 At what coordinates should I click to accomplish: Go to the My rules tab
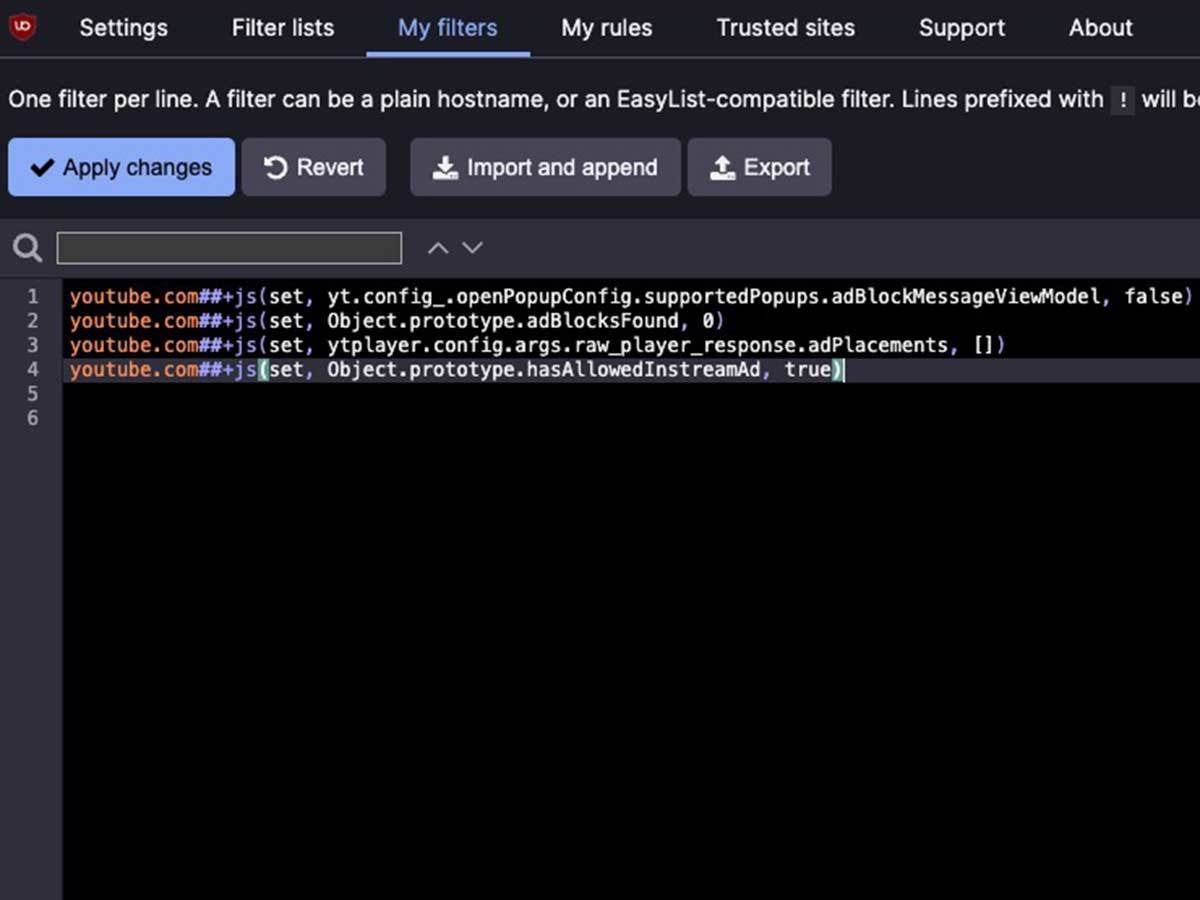click(x=606, y=28)
